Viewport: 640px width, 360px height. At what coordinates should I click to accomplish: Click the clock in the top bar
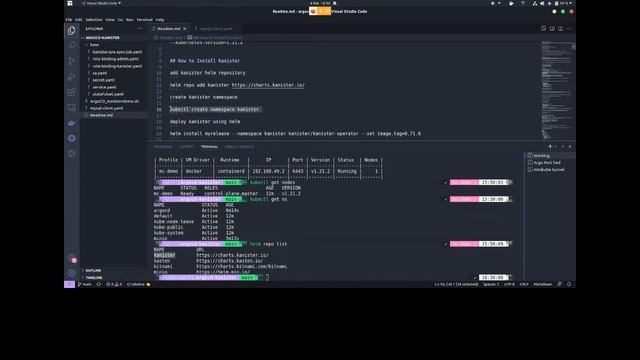pos(320,3)
